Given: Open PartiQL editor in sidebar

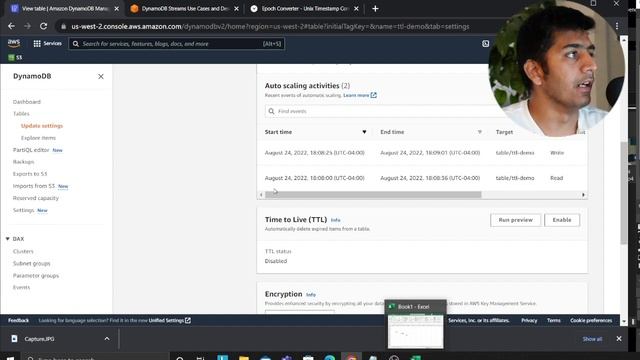Looking at the screenshot, I should [x=31, y=150].
